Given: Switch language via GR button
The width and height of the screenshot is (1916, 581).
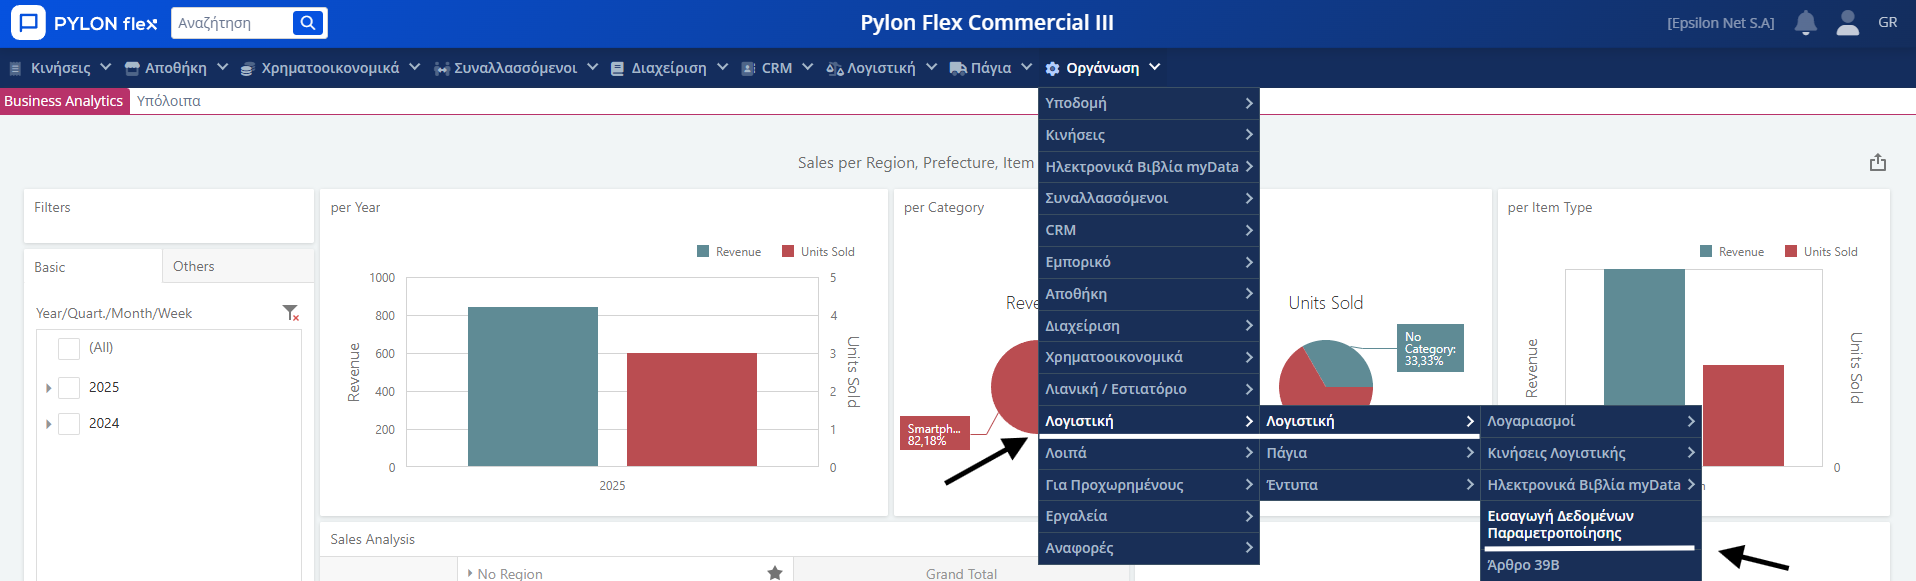Looking at the screenshot, I should pos(1887,22).
